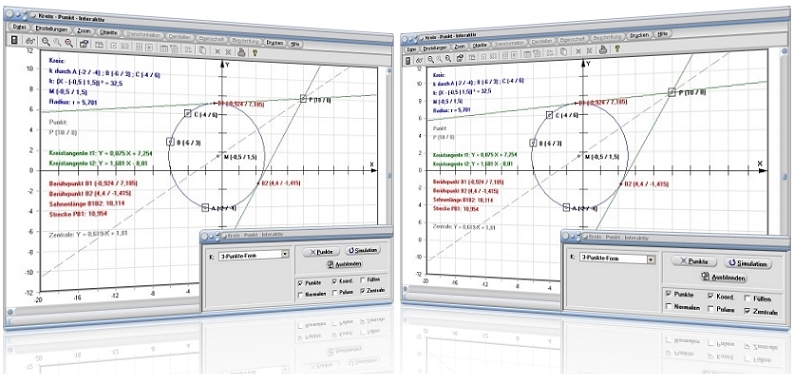Click the calculator icon in the left window toolbar
The width and height of the screenshot is (794, 374).
pos(14,40)
